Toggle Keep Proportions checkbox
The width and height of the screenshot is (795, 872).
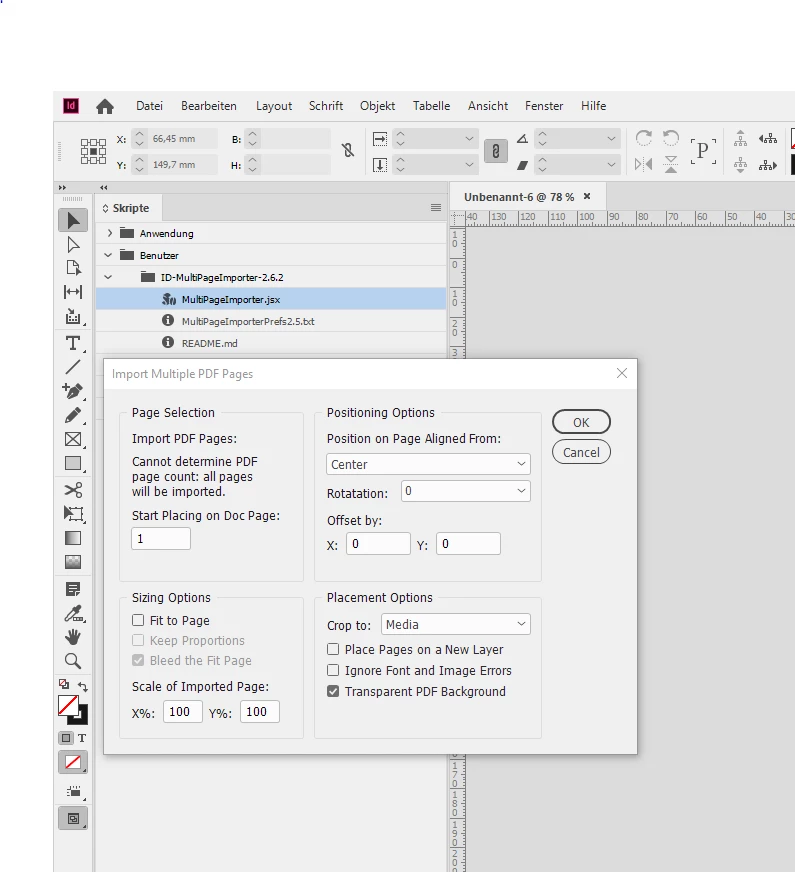coord(138,640)
